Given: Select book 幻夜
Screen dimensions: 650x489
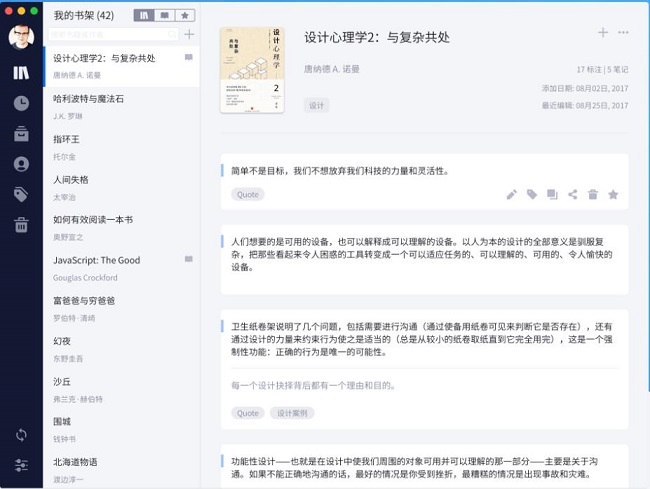Looking at the screenshot, I should point(121,349).
